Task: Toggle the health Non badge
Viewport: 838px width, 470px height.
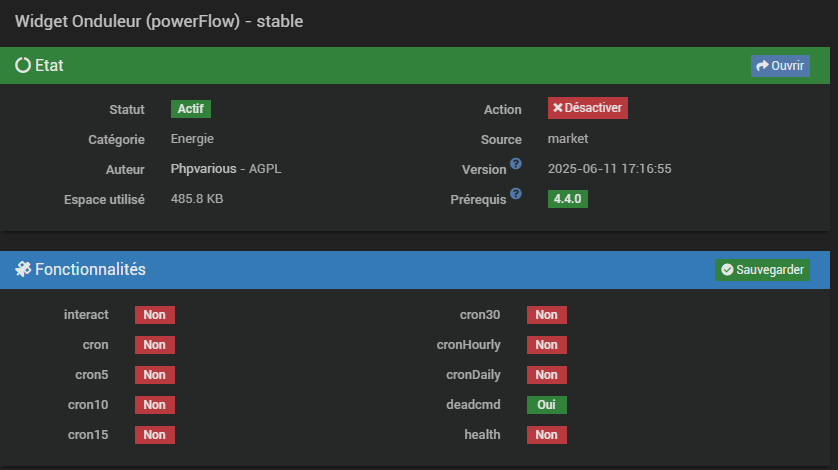Action: click(x=547, y=435)
